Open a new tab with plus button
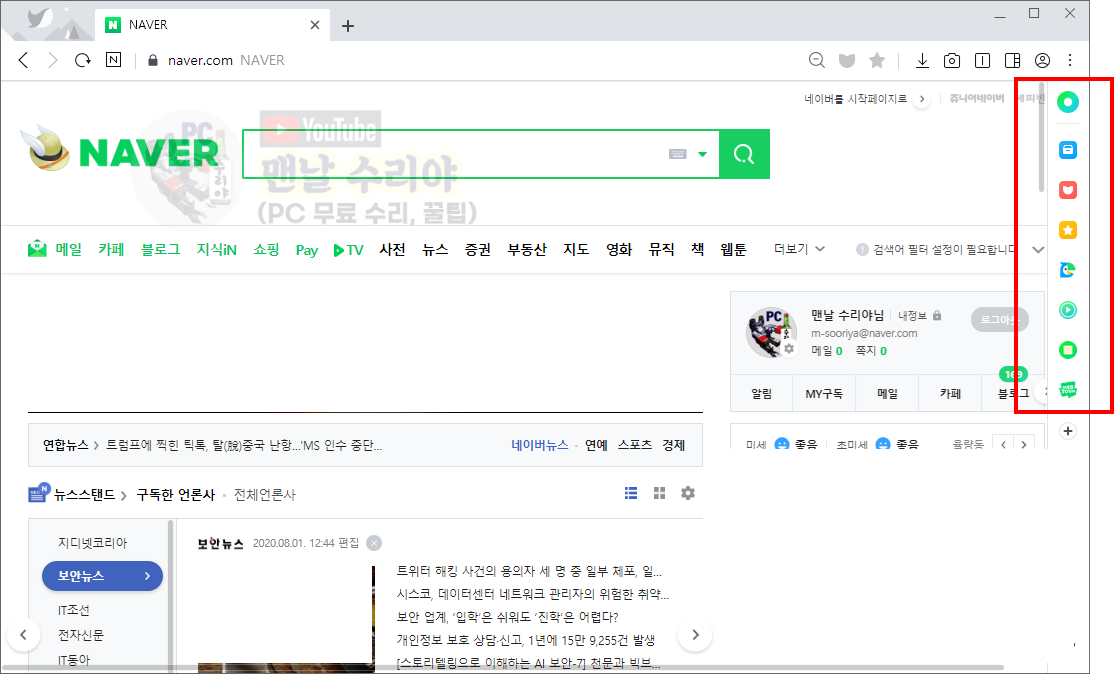Viewport: 1114px width, 674px height. (x=347, y=26)
